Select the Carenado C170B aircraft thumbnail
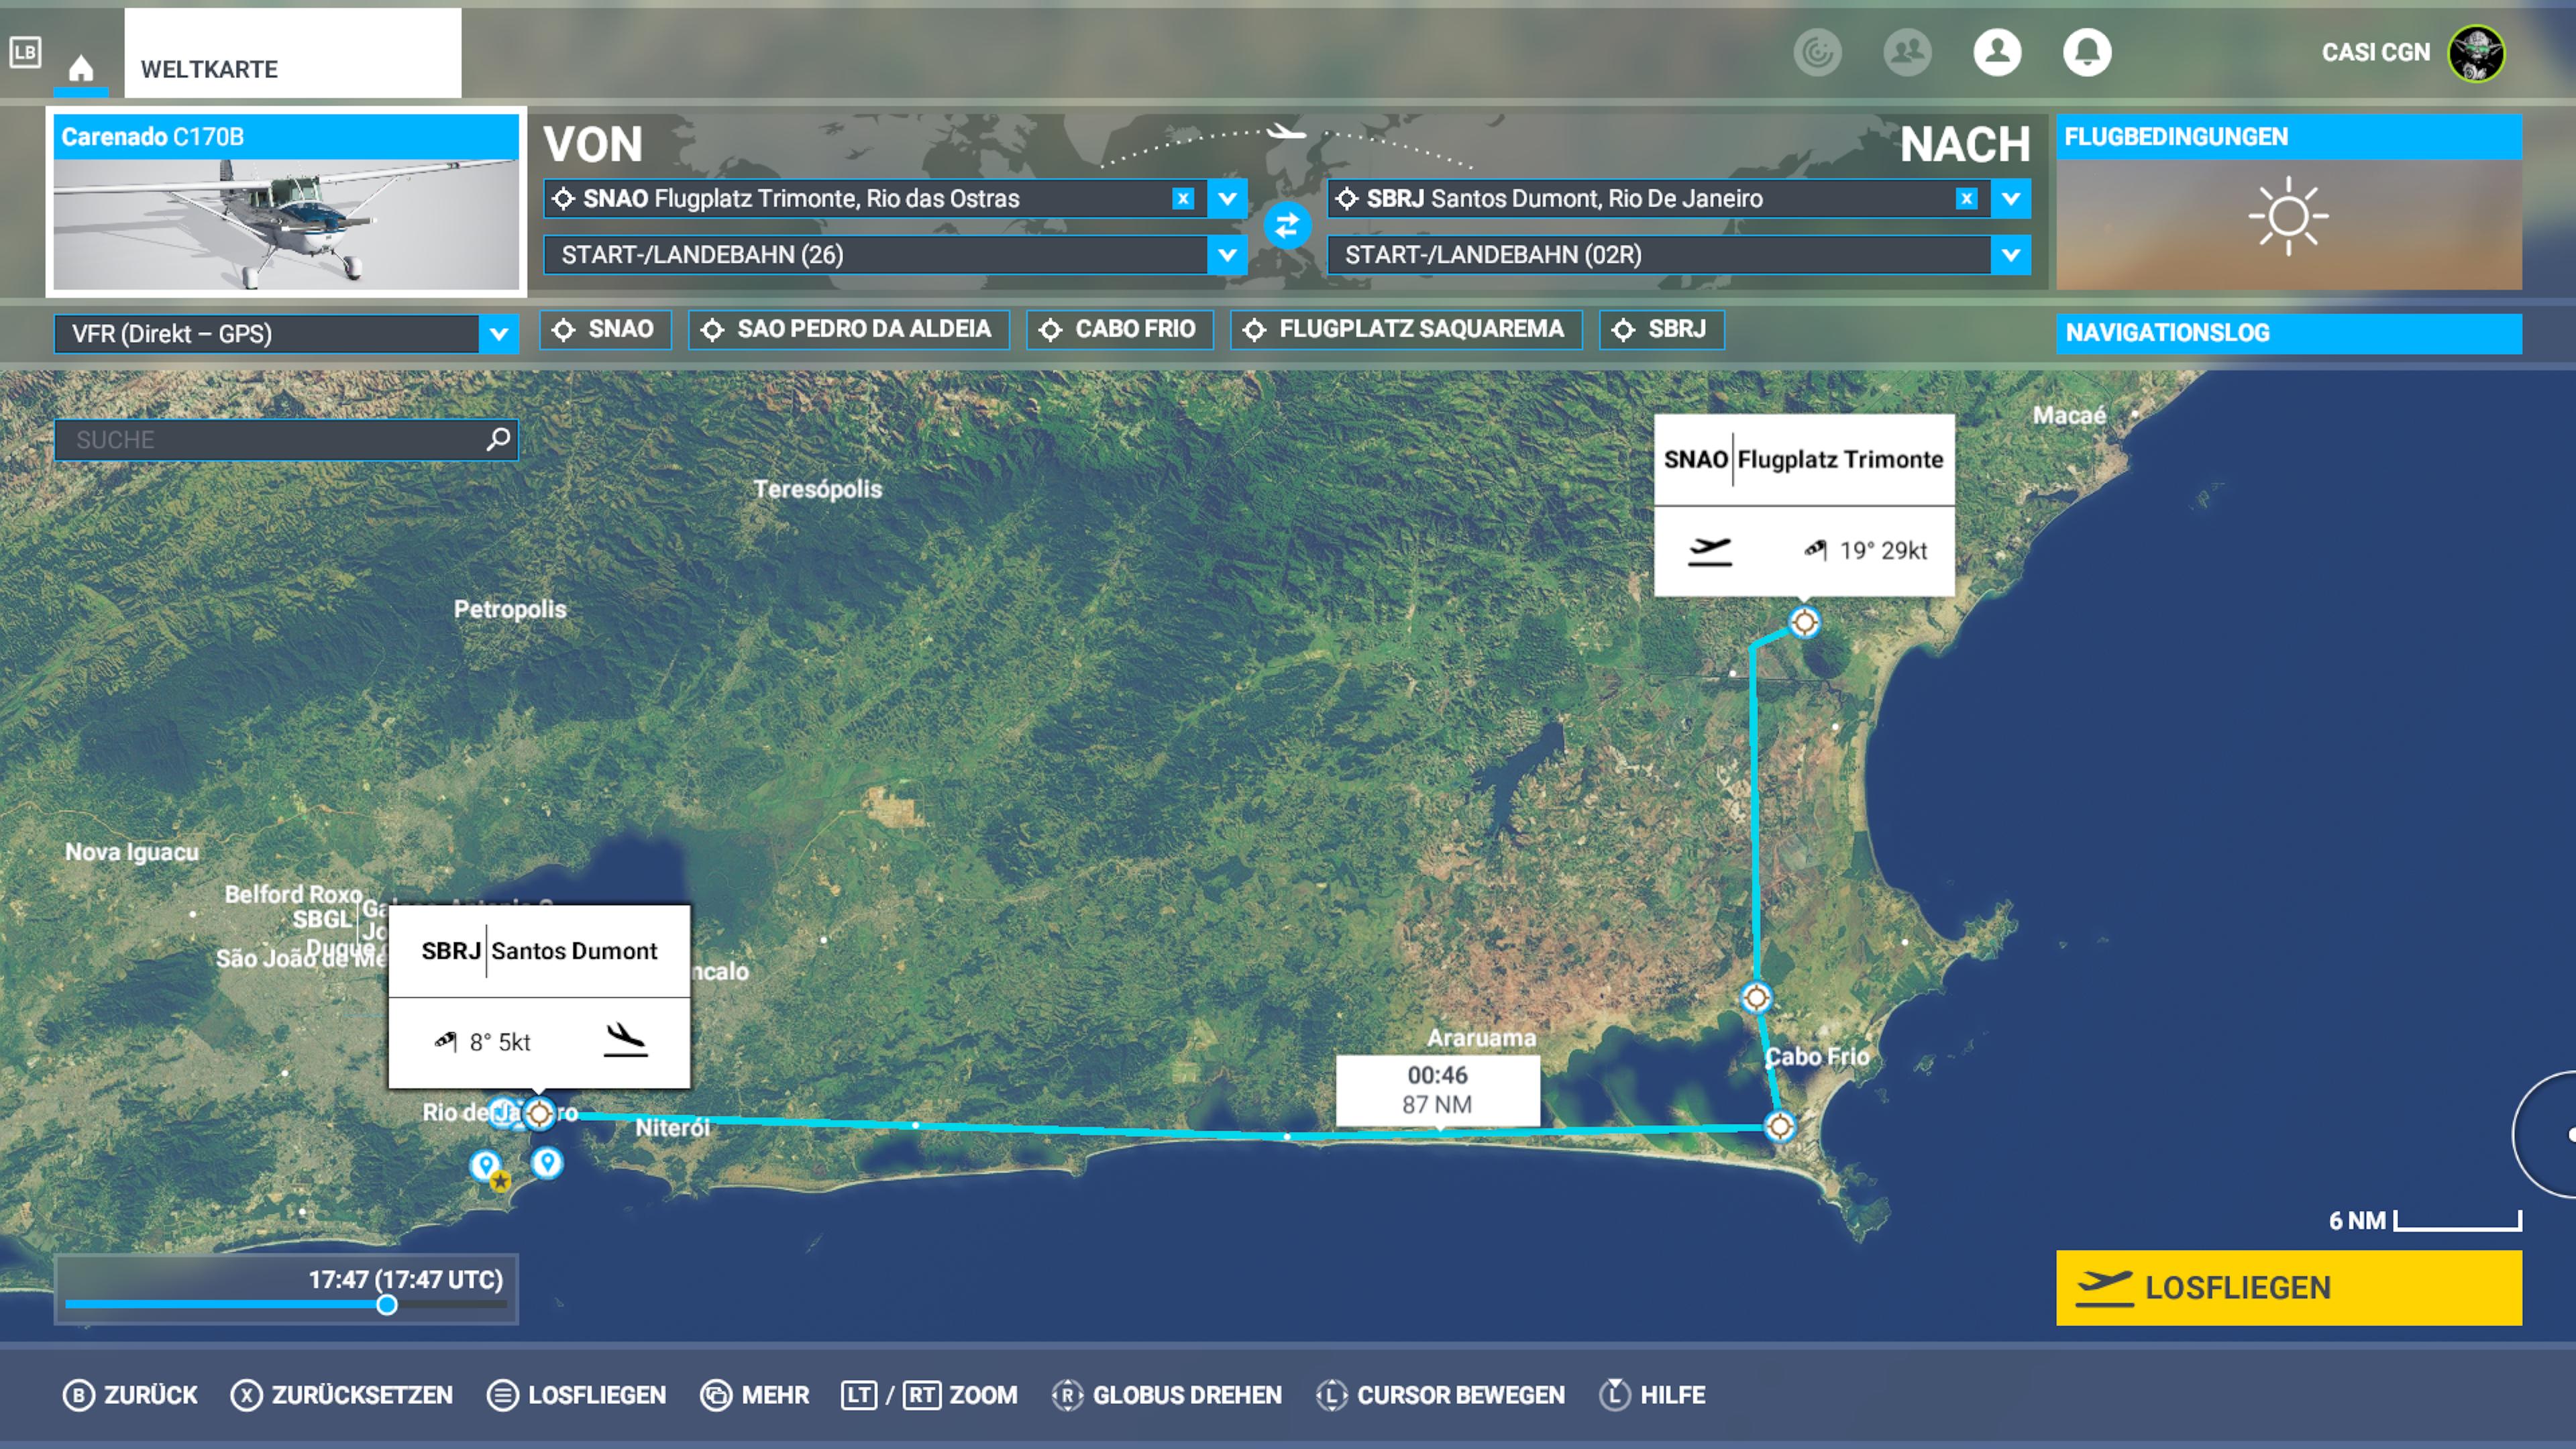2576x1449 pixels. point(286,202)
